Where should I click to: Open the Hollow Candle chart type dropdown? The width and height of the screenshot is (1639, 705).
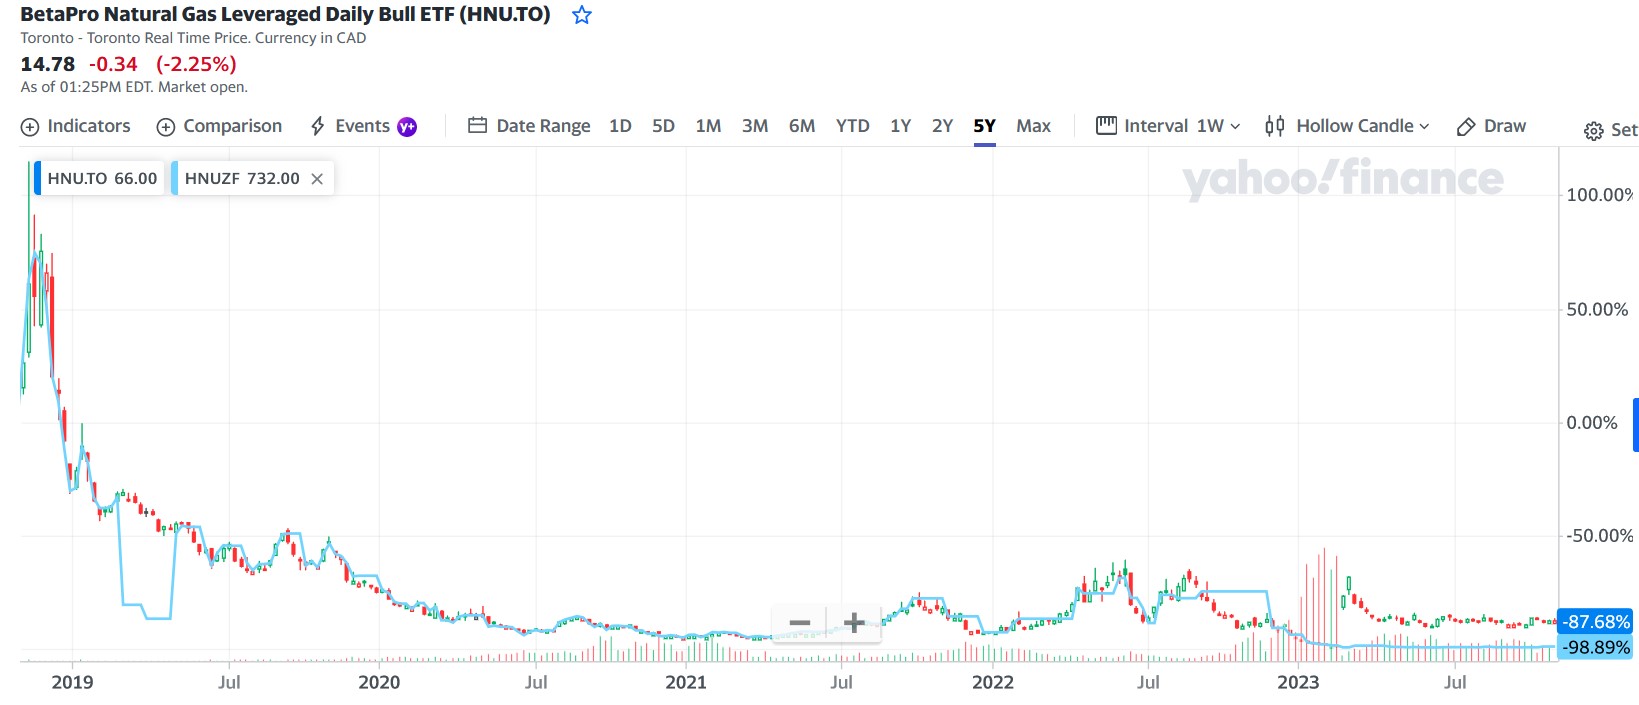tap(1347, 126)
